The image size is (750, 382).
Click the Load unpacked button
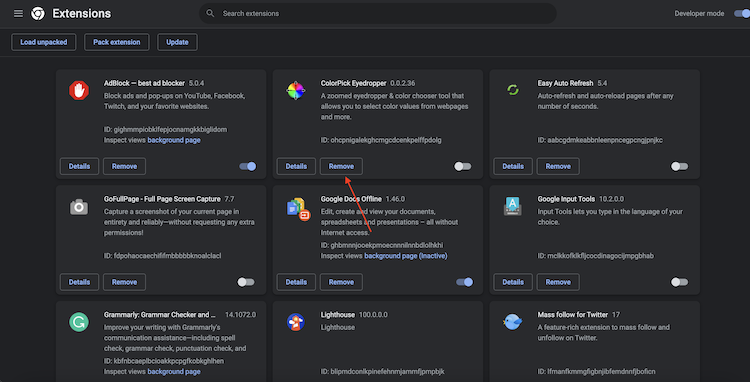pyautogui.click(x=44, y=42)
